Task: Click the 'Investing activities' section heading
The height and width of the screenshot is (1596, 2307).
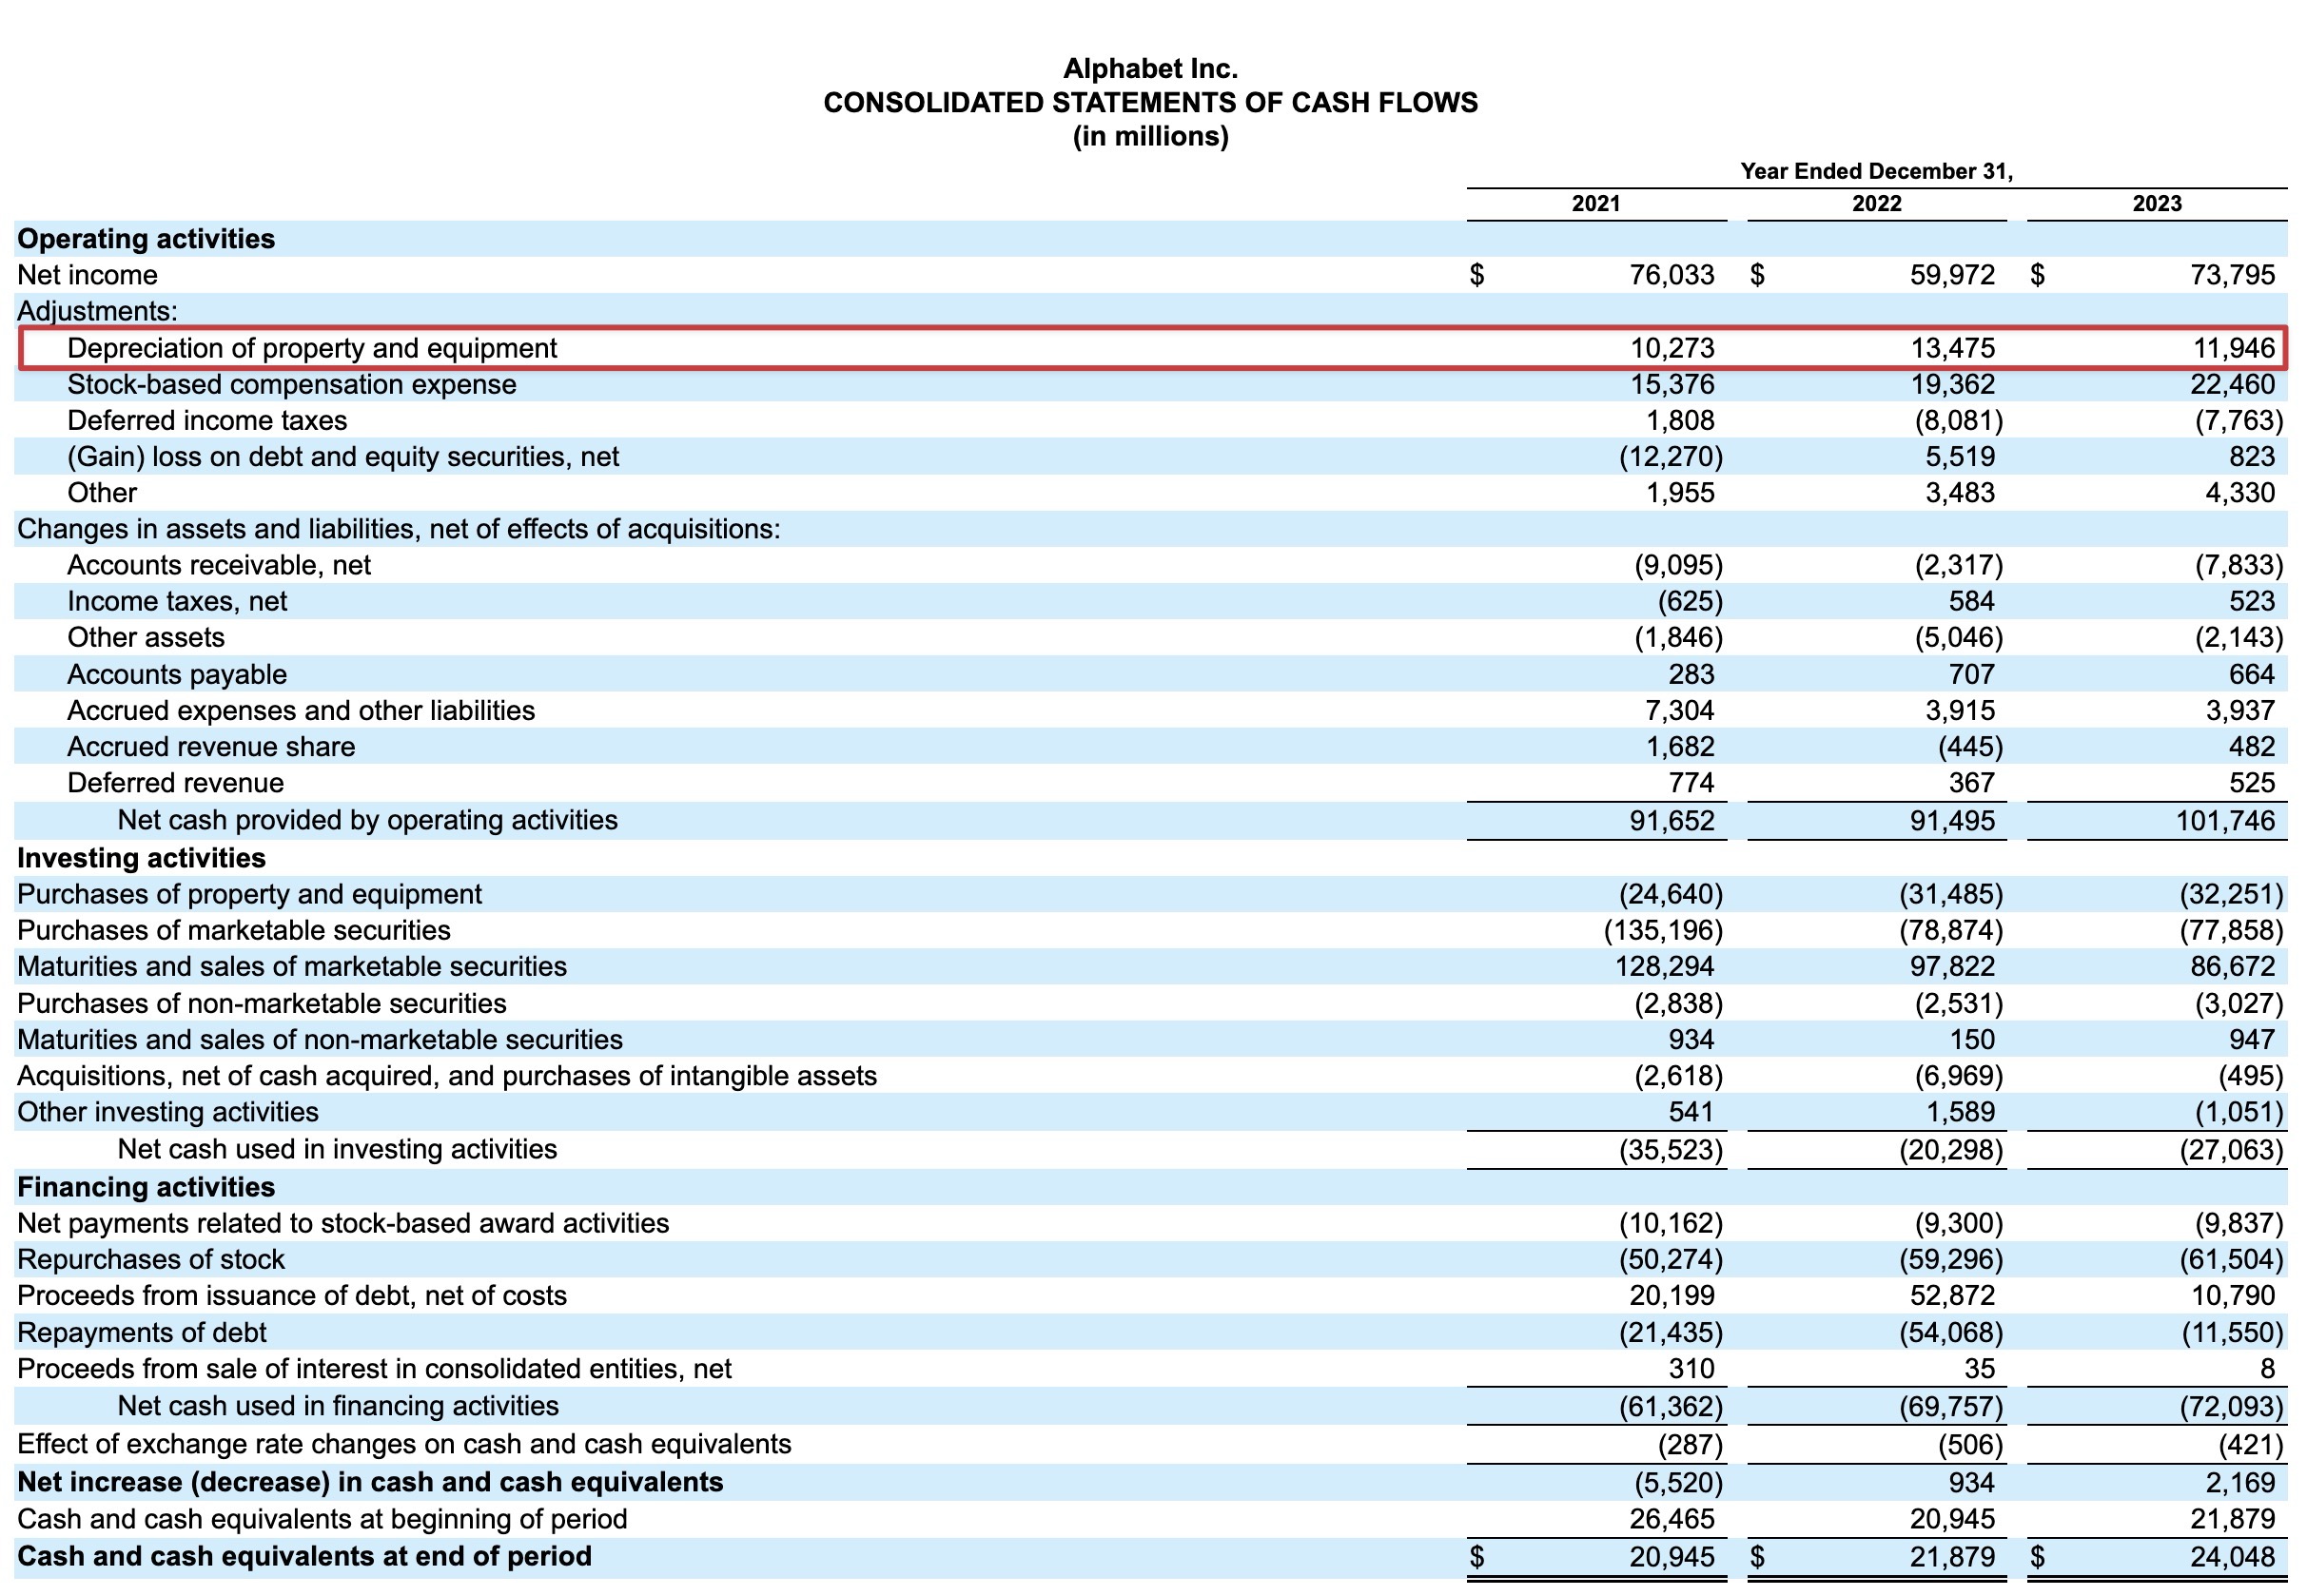Action: 141,858
